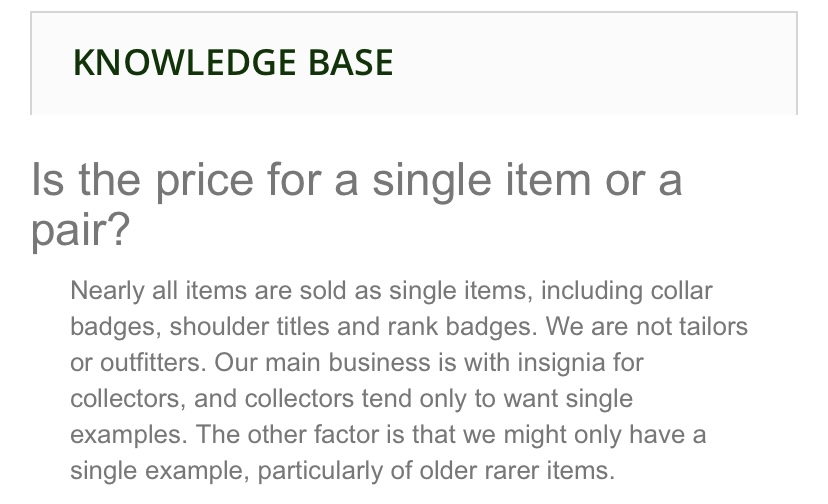Screen dimensions: 828x504
Task: Click the line starting "collectors, and collectors tend"
Action: [351, 399]
